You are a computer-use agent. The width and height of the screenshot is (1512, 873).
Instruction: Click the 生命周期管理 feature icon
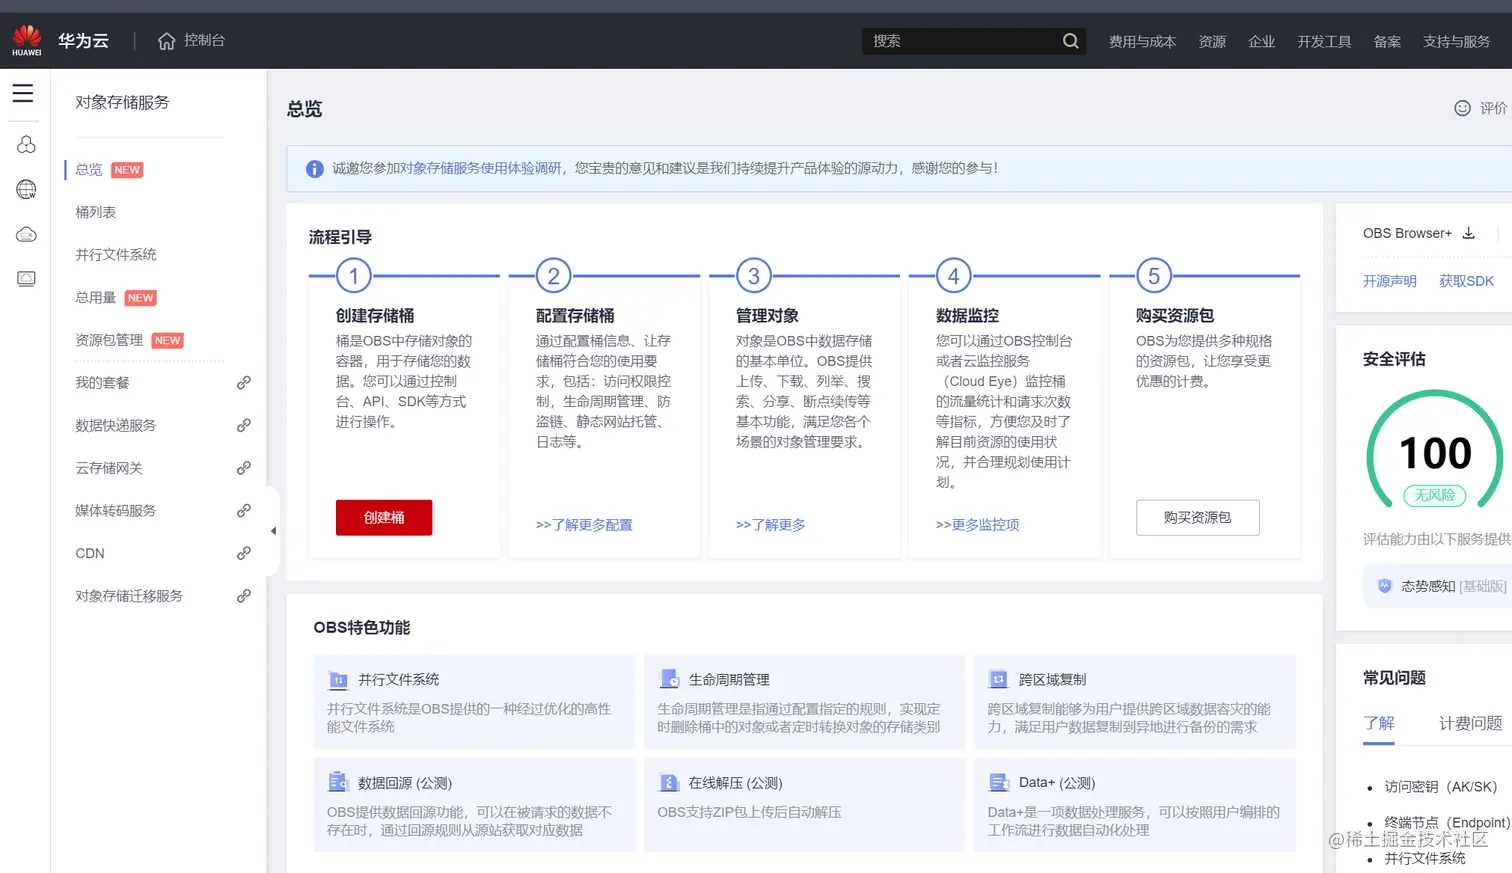pos(669,679)
